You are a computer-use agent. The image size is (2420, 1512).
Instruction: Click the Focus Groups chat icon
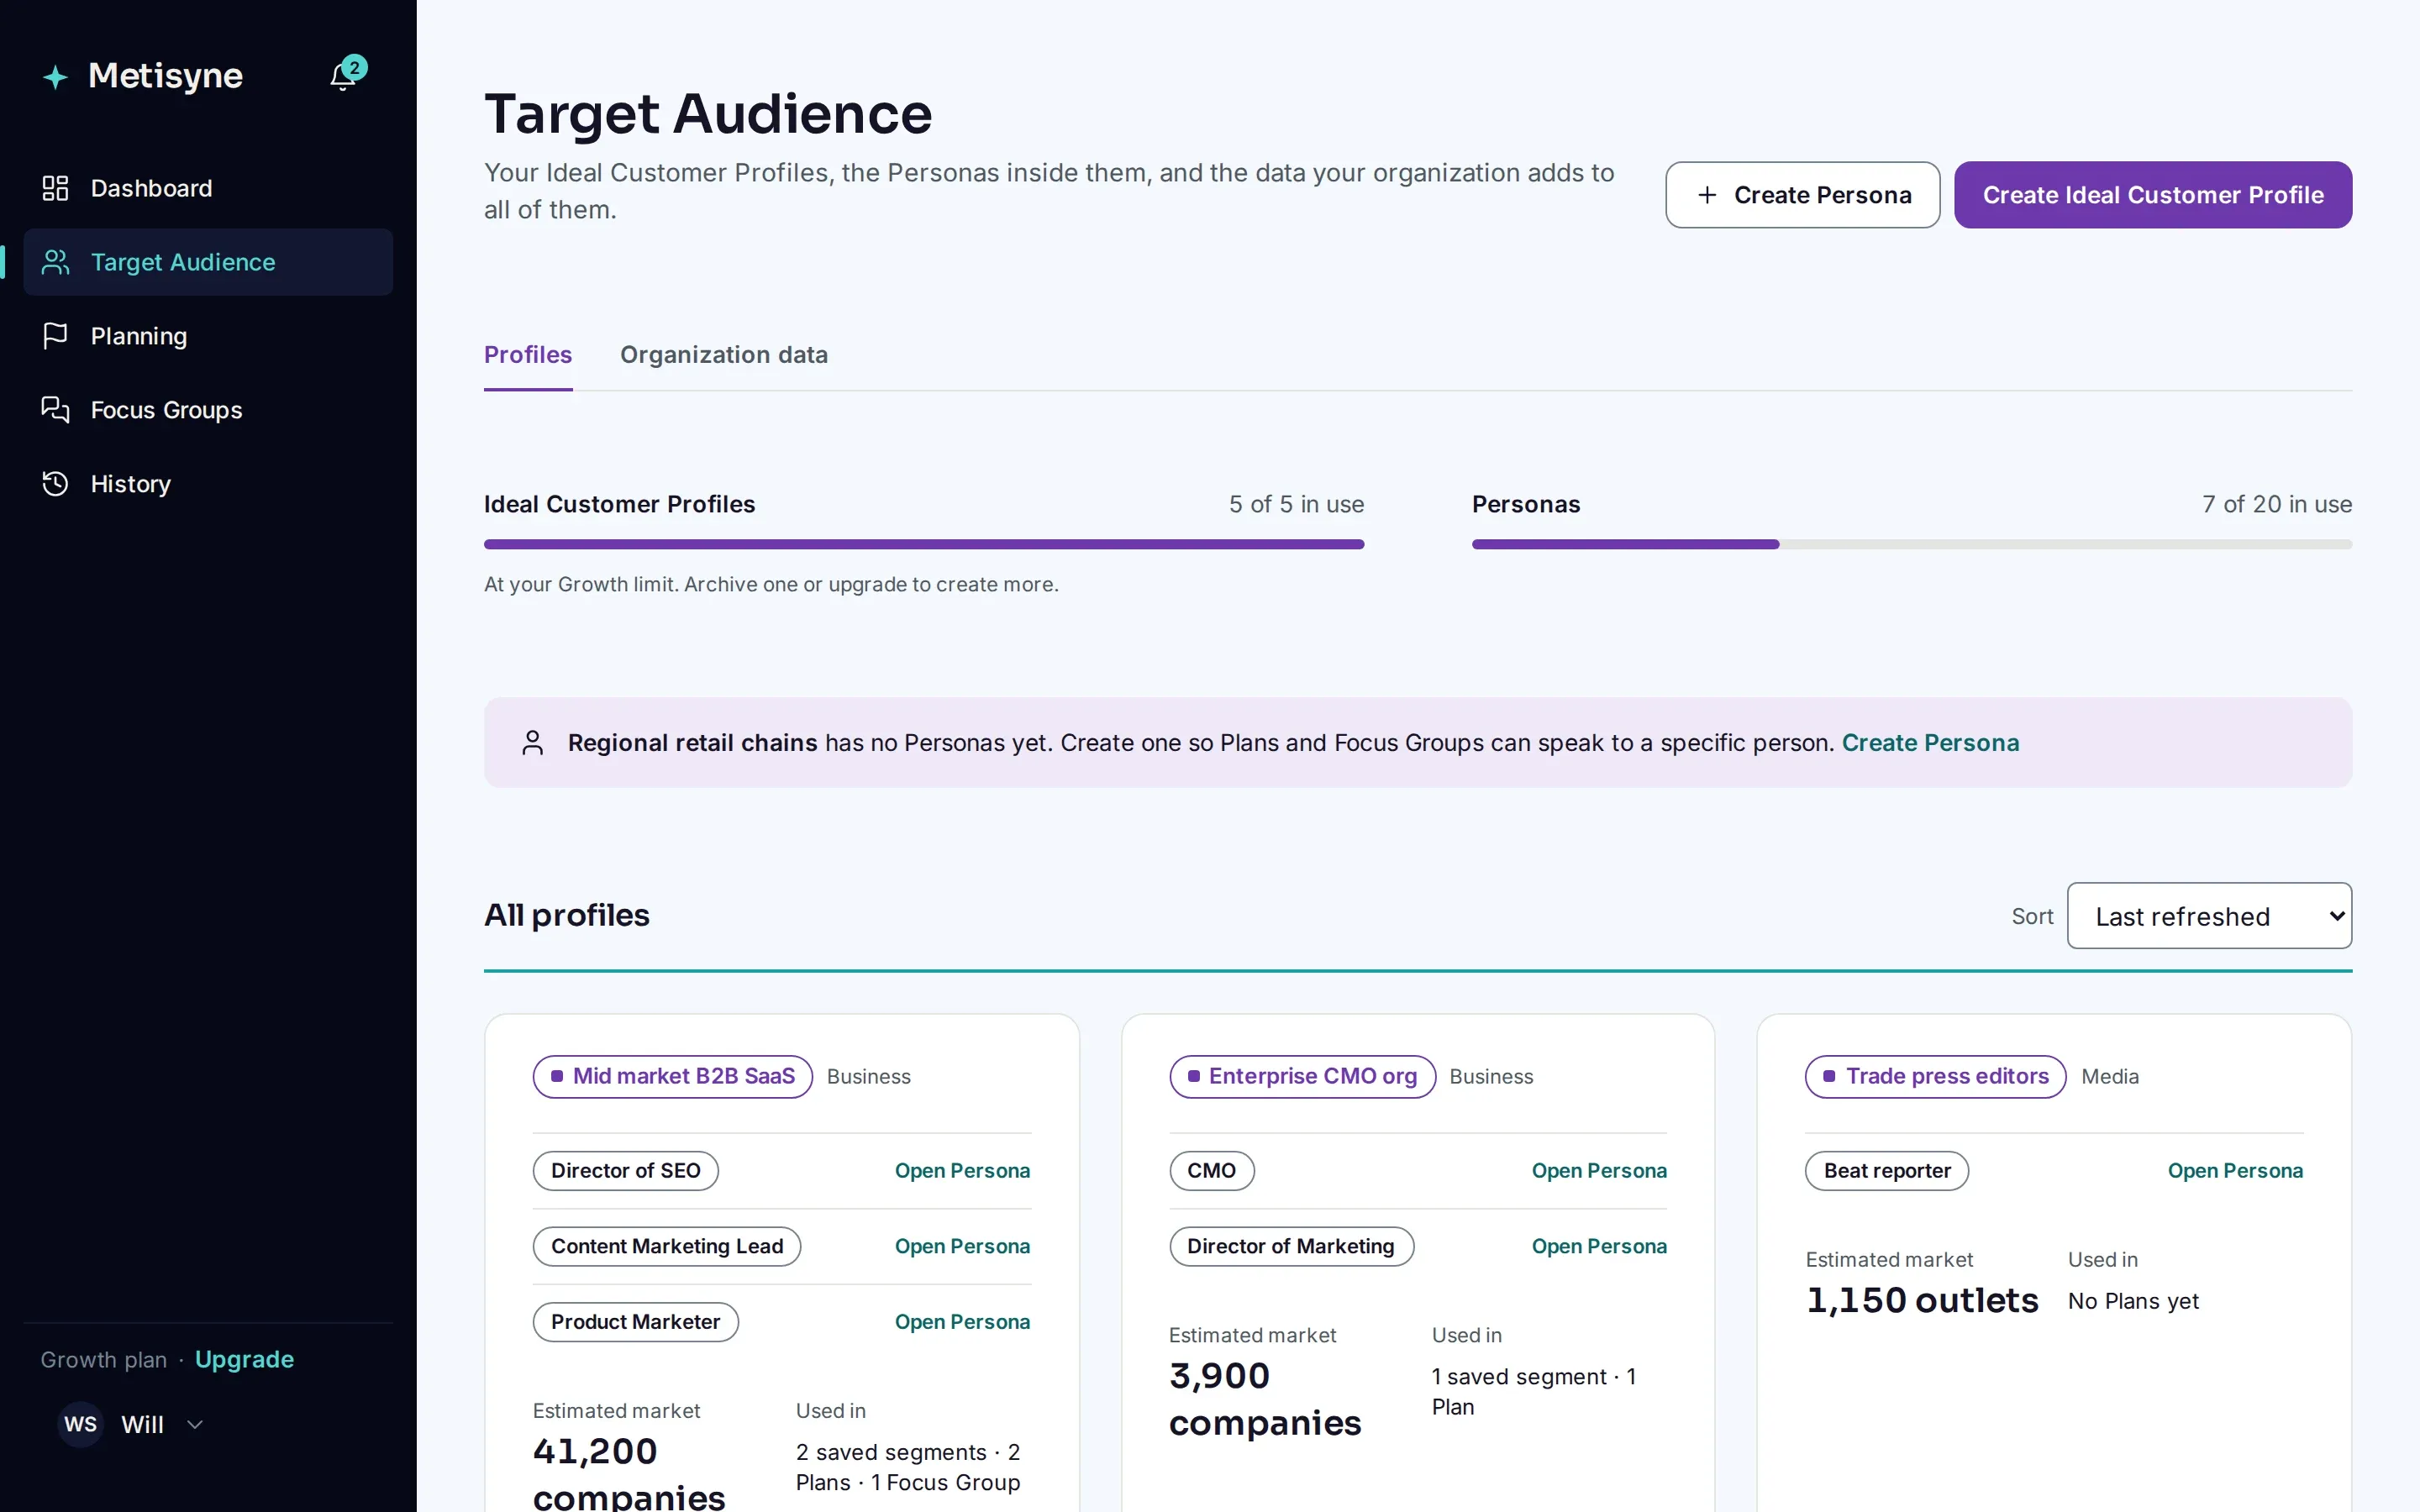[x=55, y=410]
